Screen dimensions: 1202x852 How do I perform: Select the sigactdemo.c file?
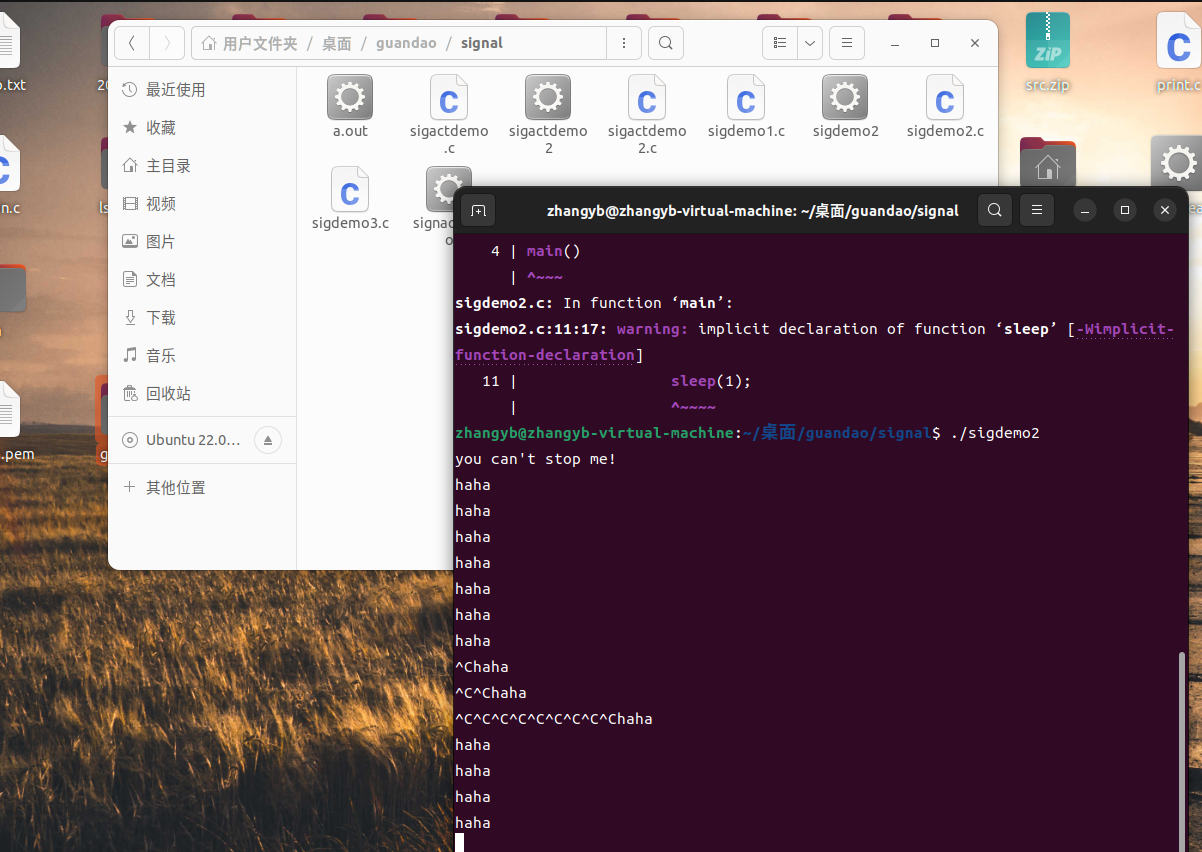449,114
